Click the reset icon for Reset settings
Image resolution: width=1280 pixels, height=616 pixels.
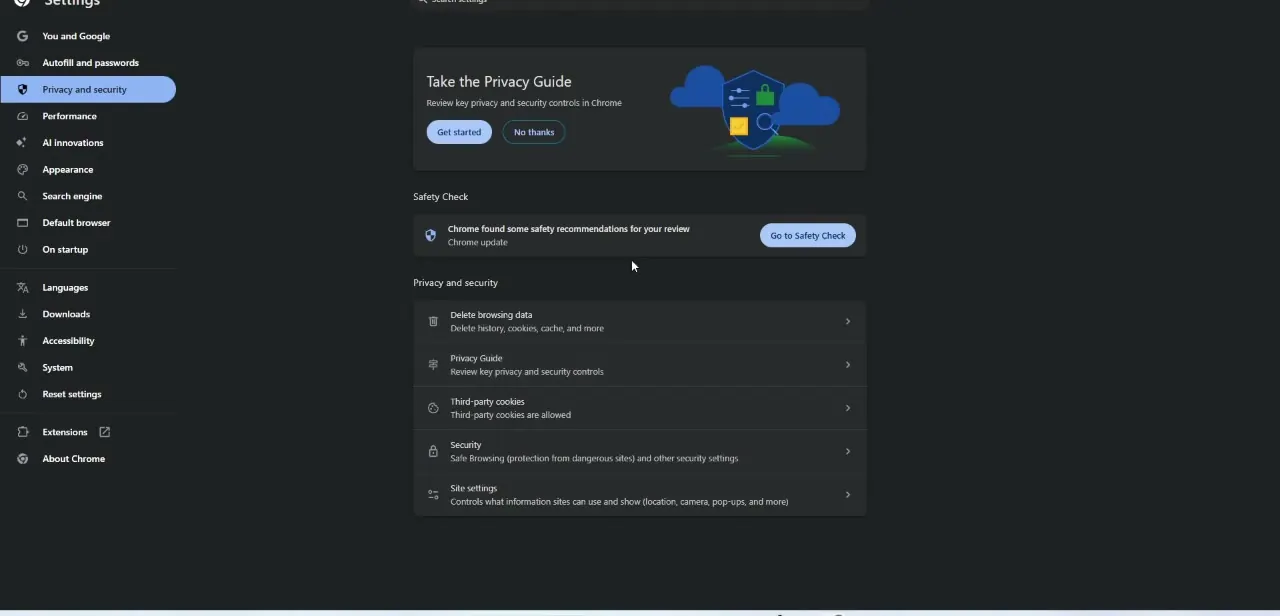pos(22,394)
